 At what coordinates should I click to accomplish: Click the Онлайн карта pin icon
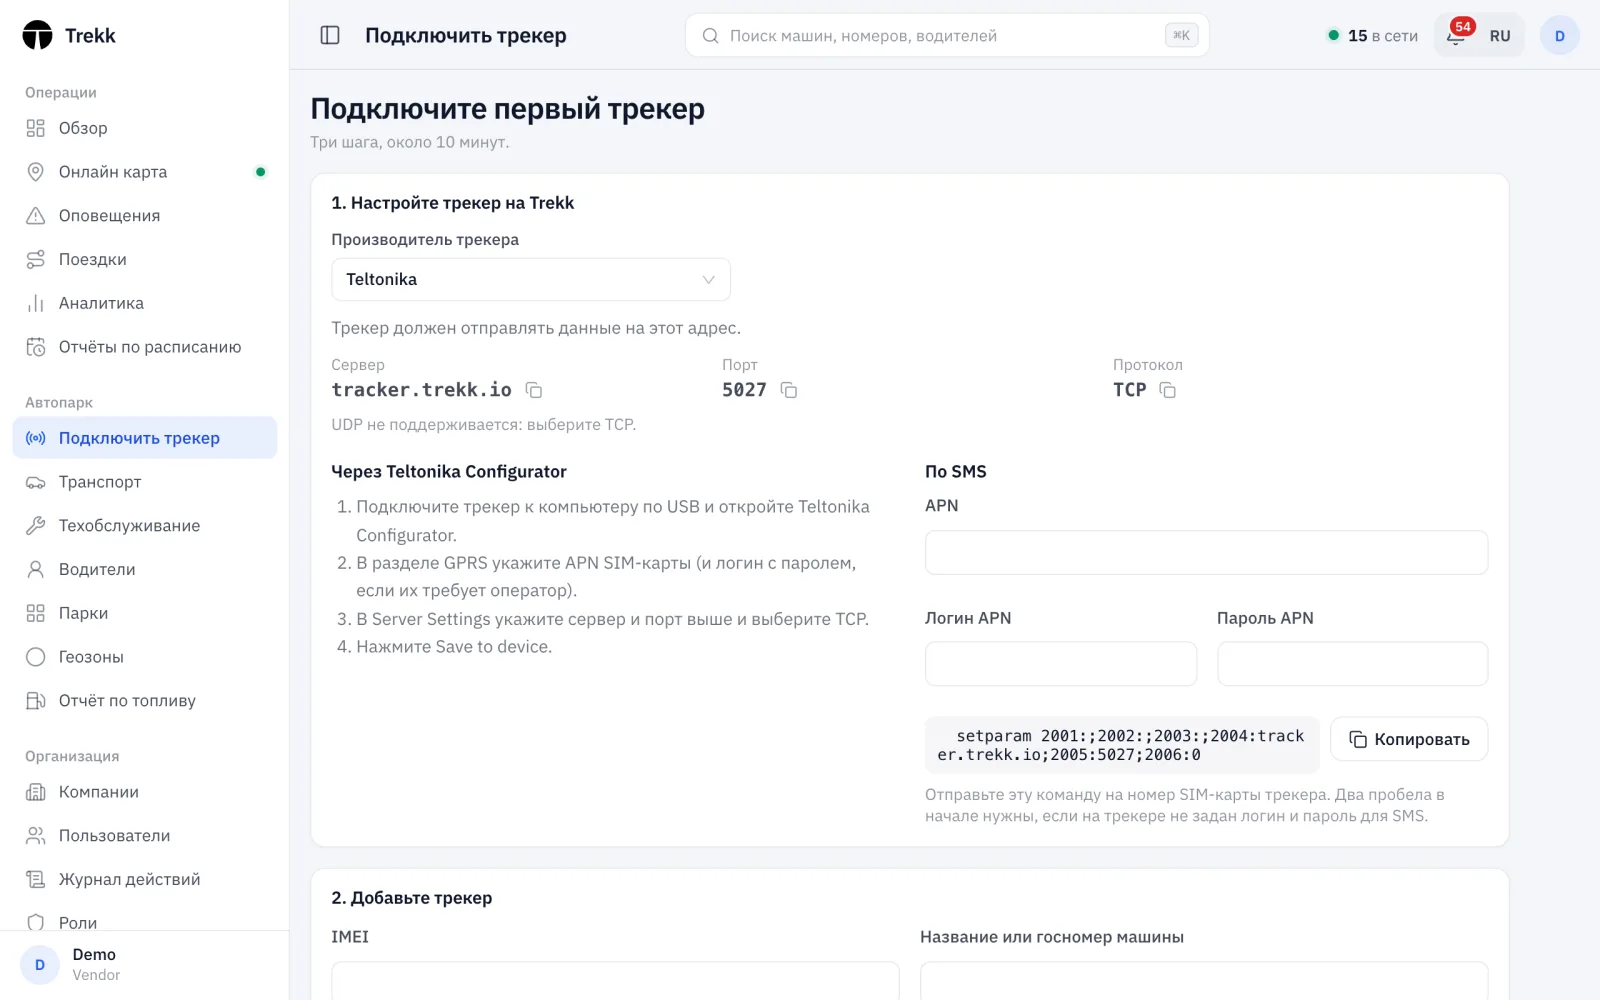coord(36,172)
